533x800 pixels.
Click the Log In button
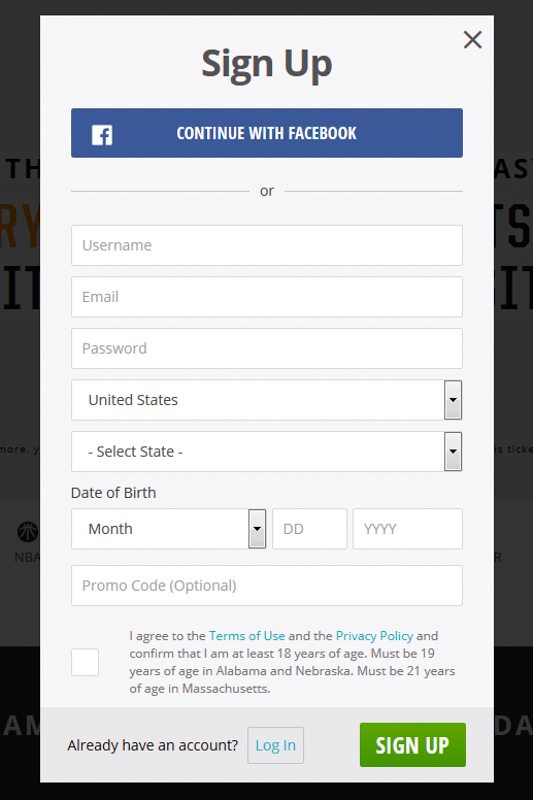(x=275, y=745)
